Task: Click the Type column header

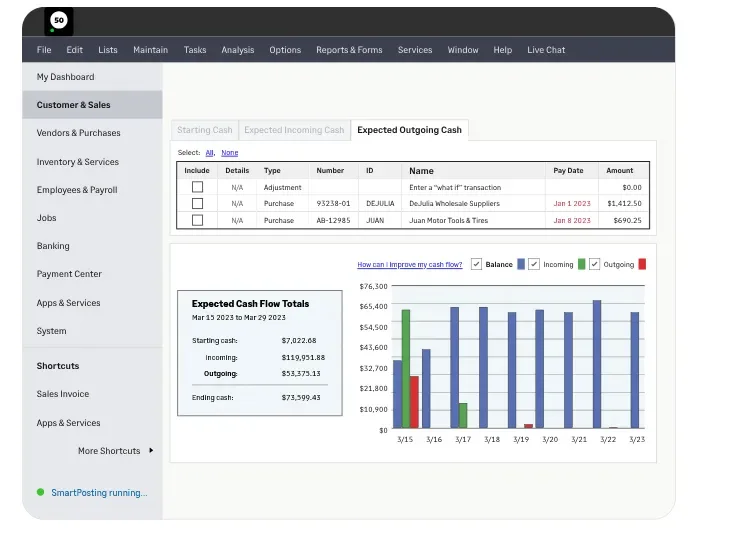Action: point(272,171)
